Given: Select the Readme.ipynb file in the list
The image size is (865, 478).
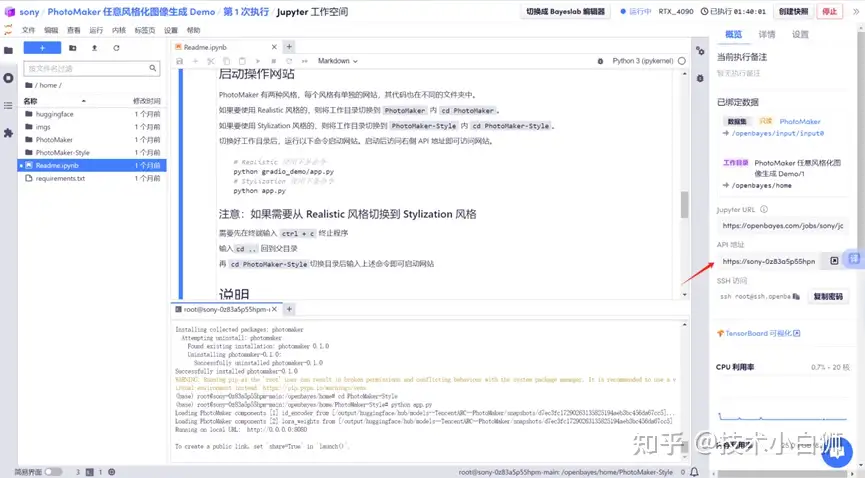Looking at the screenshot, I should (92, 166).
